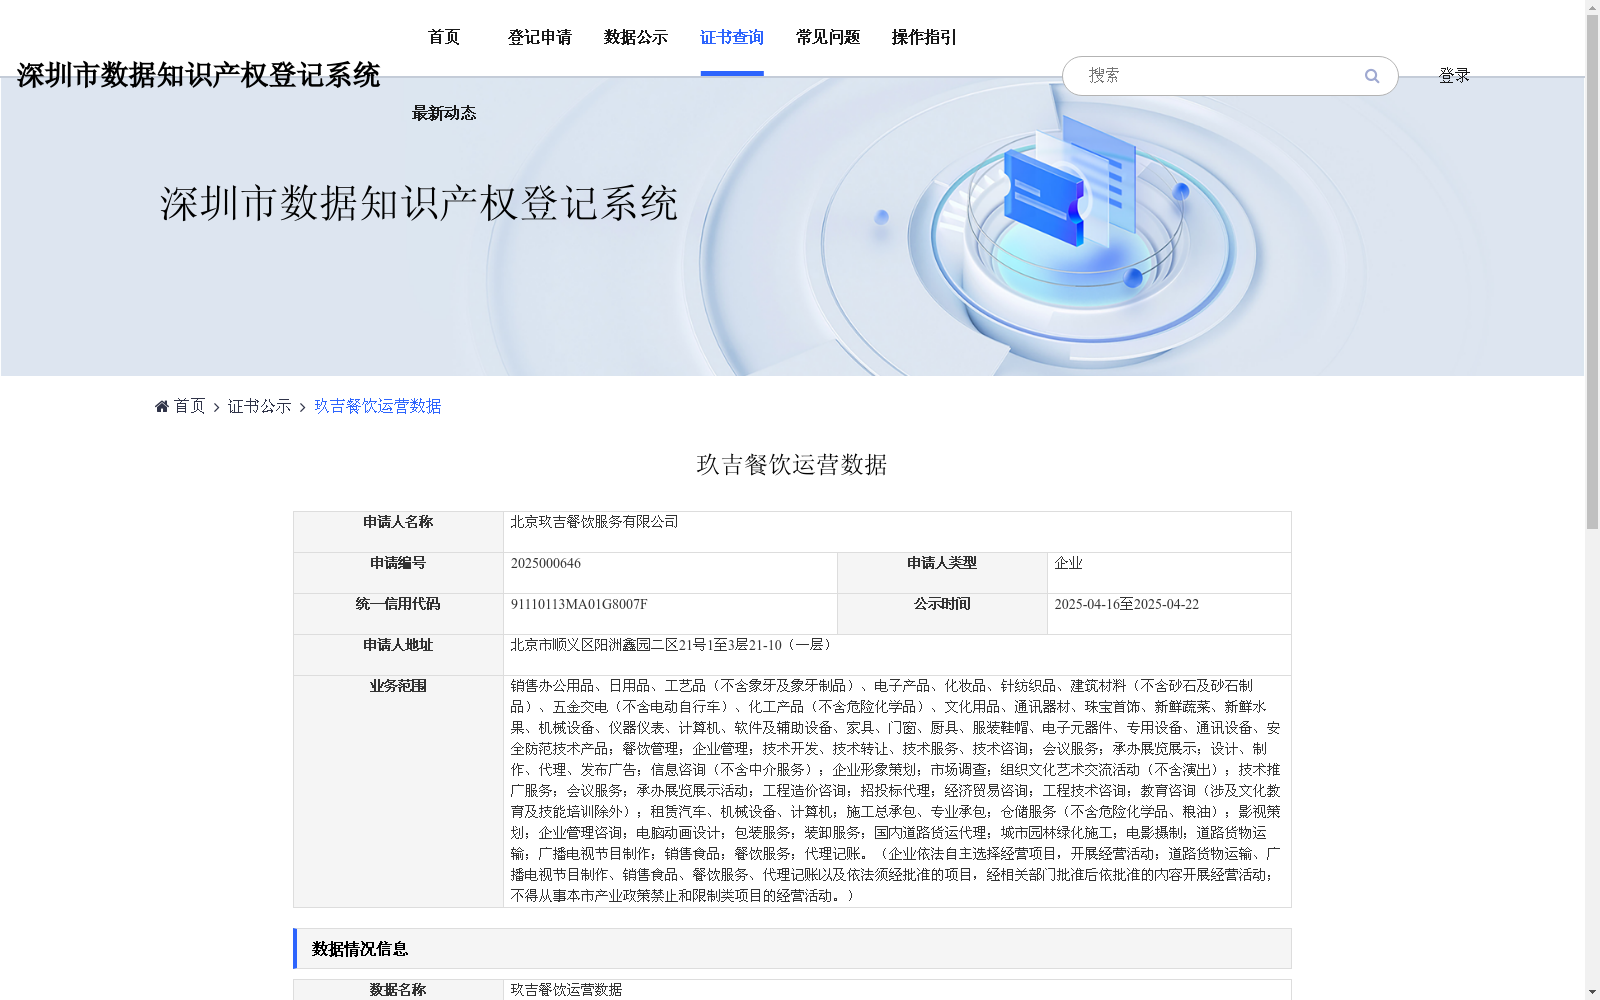This screenshot has height=1000, width=1600.
Task: Open the 登记申请 menu item
Action: 540,37
